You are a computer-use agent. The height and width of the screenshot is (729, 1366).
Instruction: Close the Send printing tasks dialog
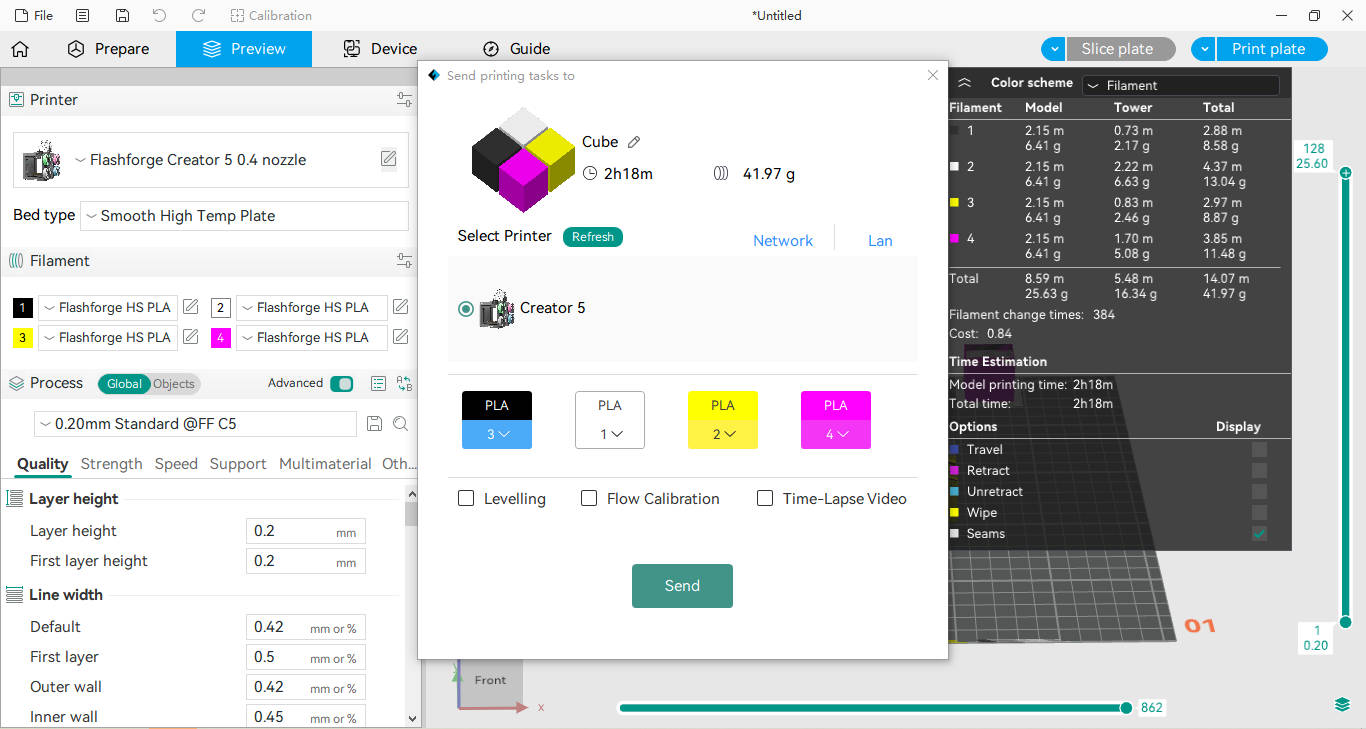click(933, 75)
